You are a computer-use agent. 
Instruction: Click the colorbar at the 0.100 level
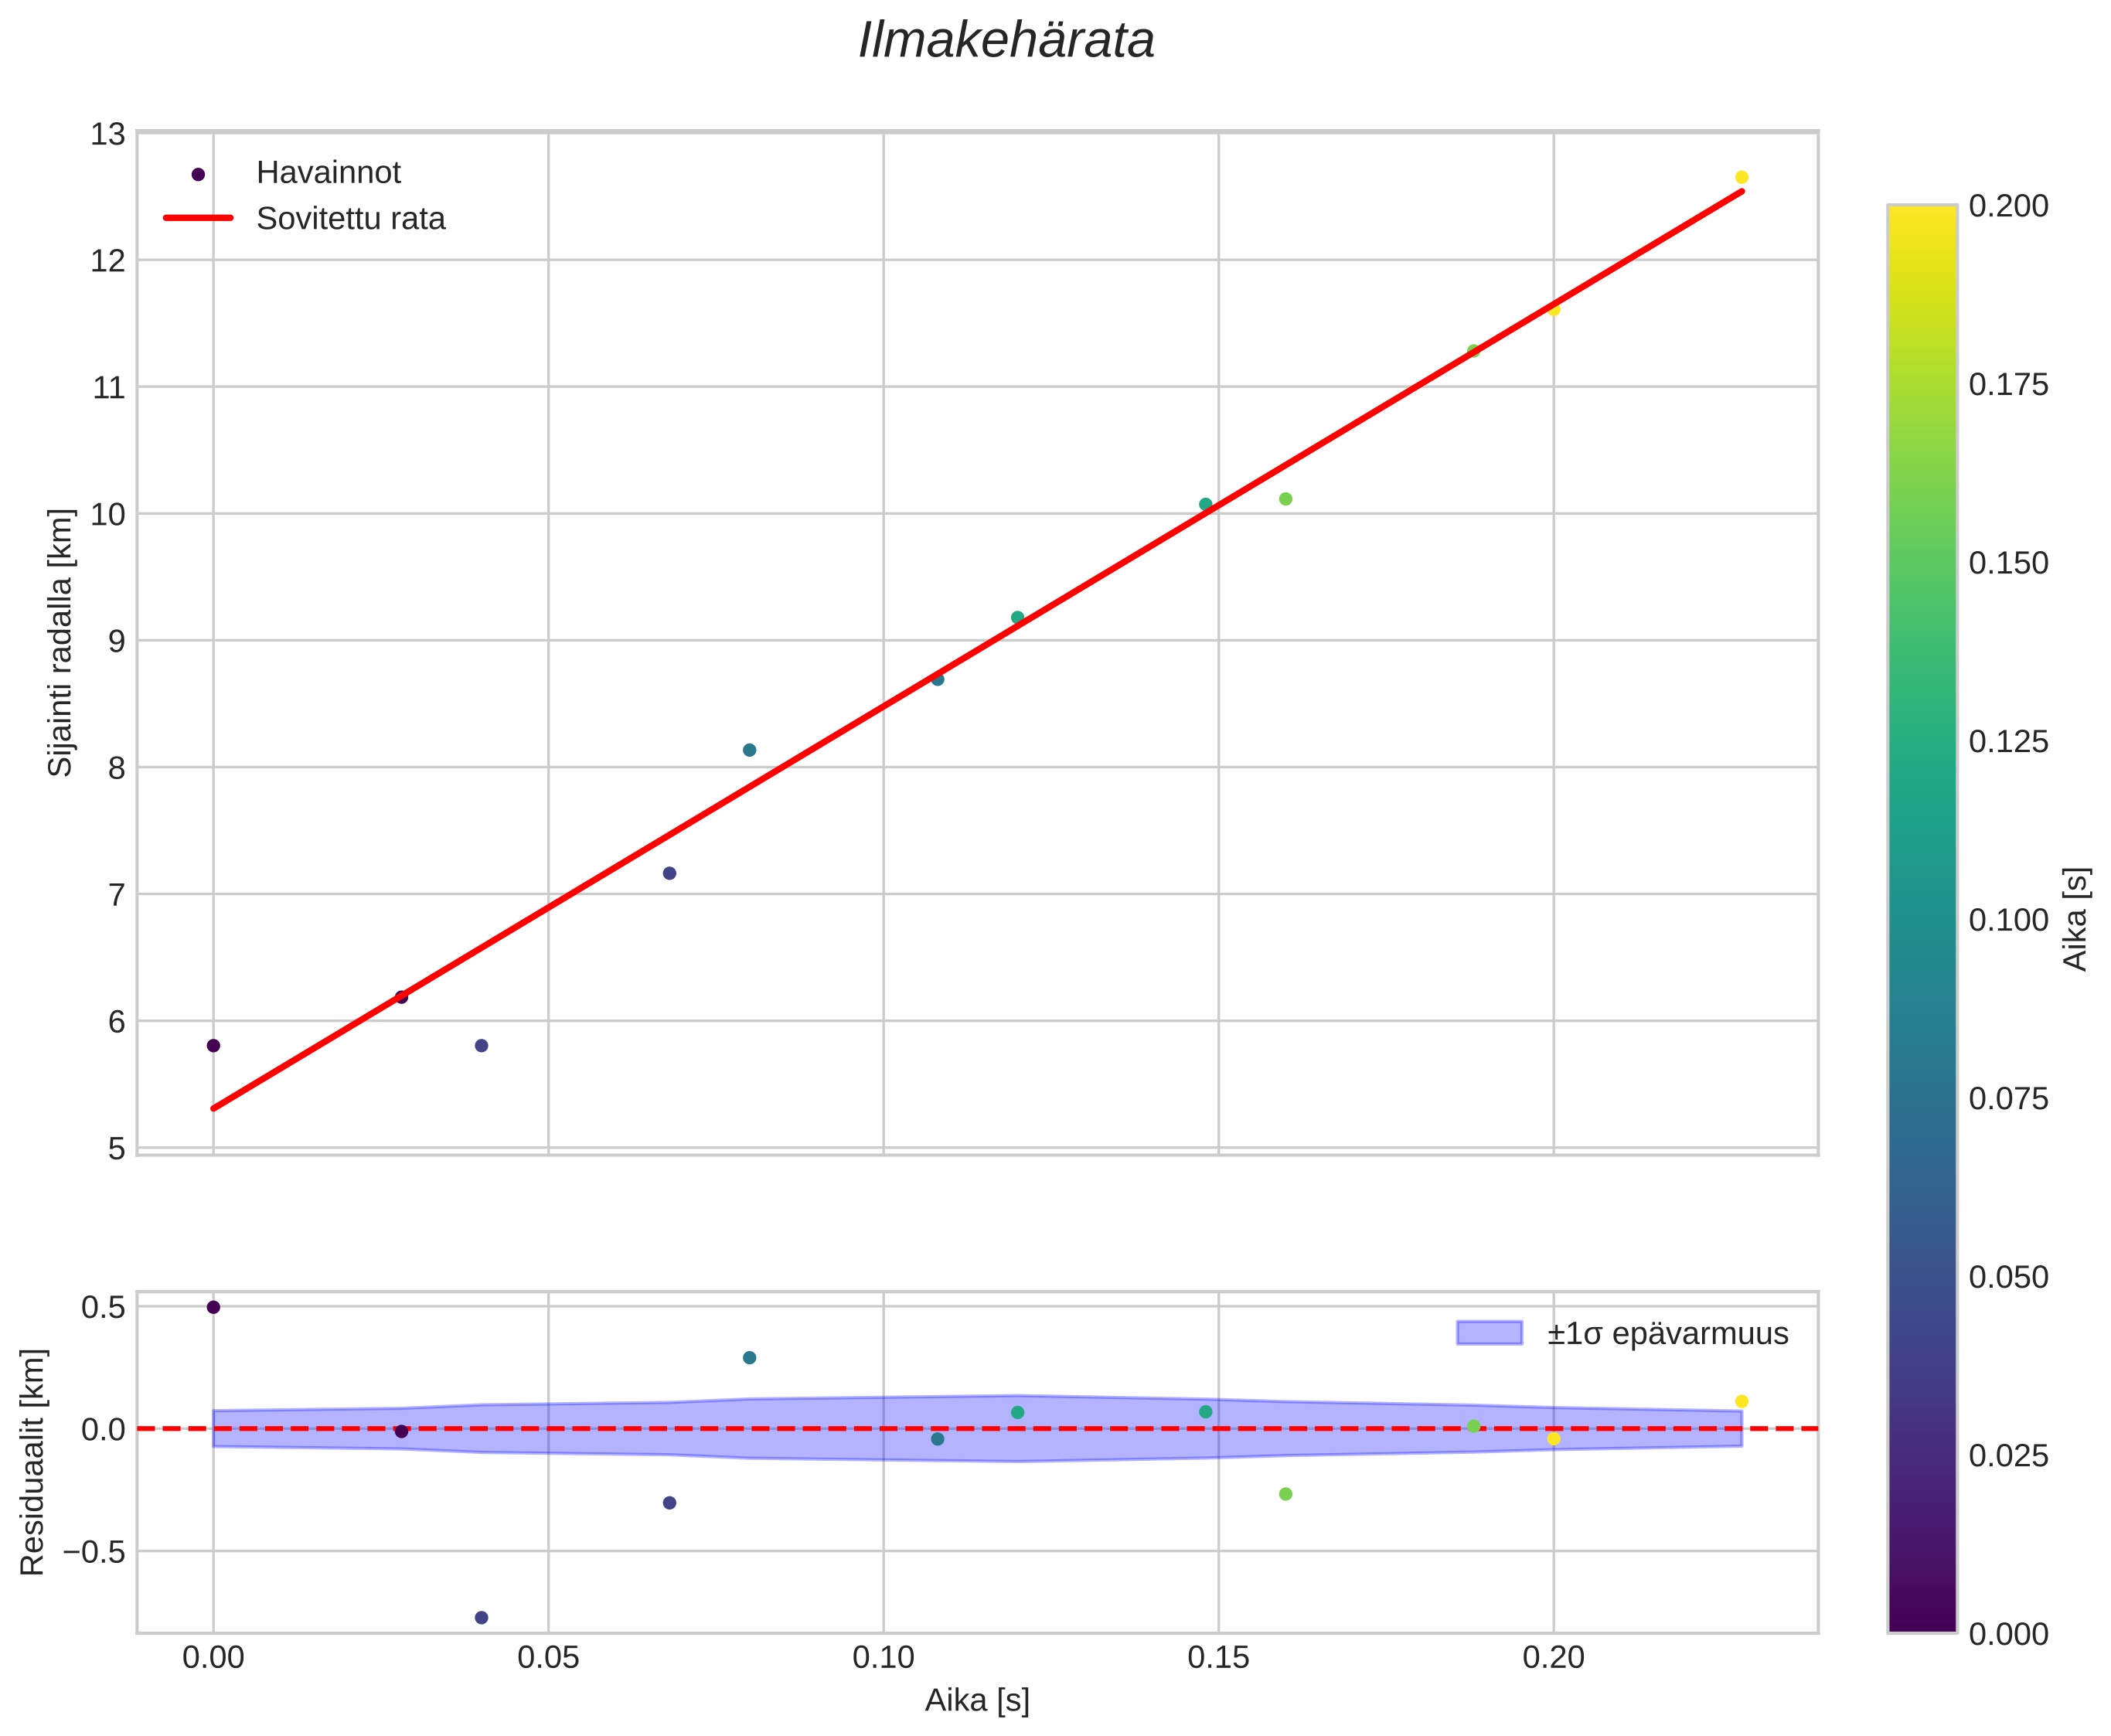coord(1922,919)
